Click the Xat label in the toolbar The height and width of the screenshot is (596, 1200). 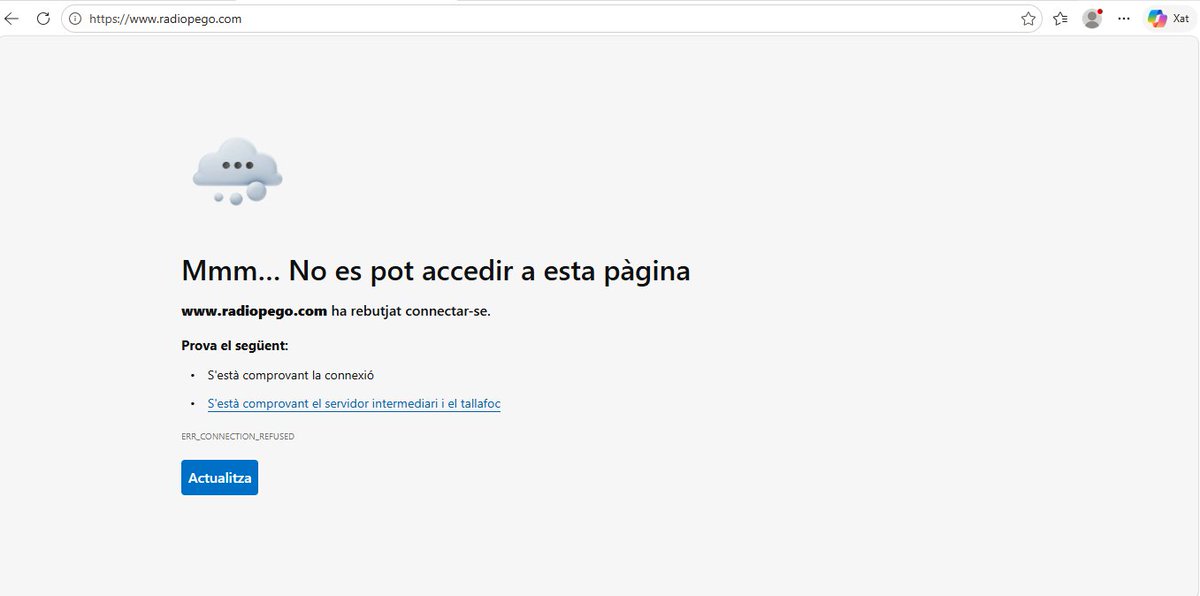coord(1180,18)
